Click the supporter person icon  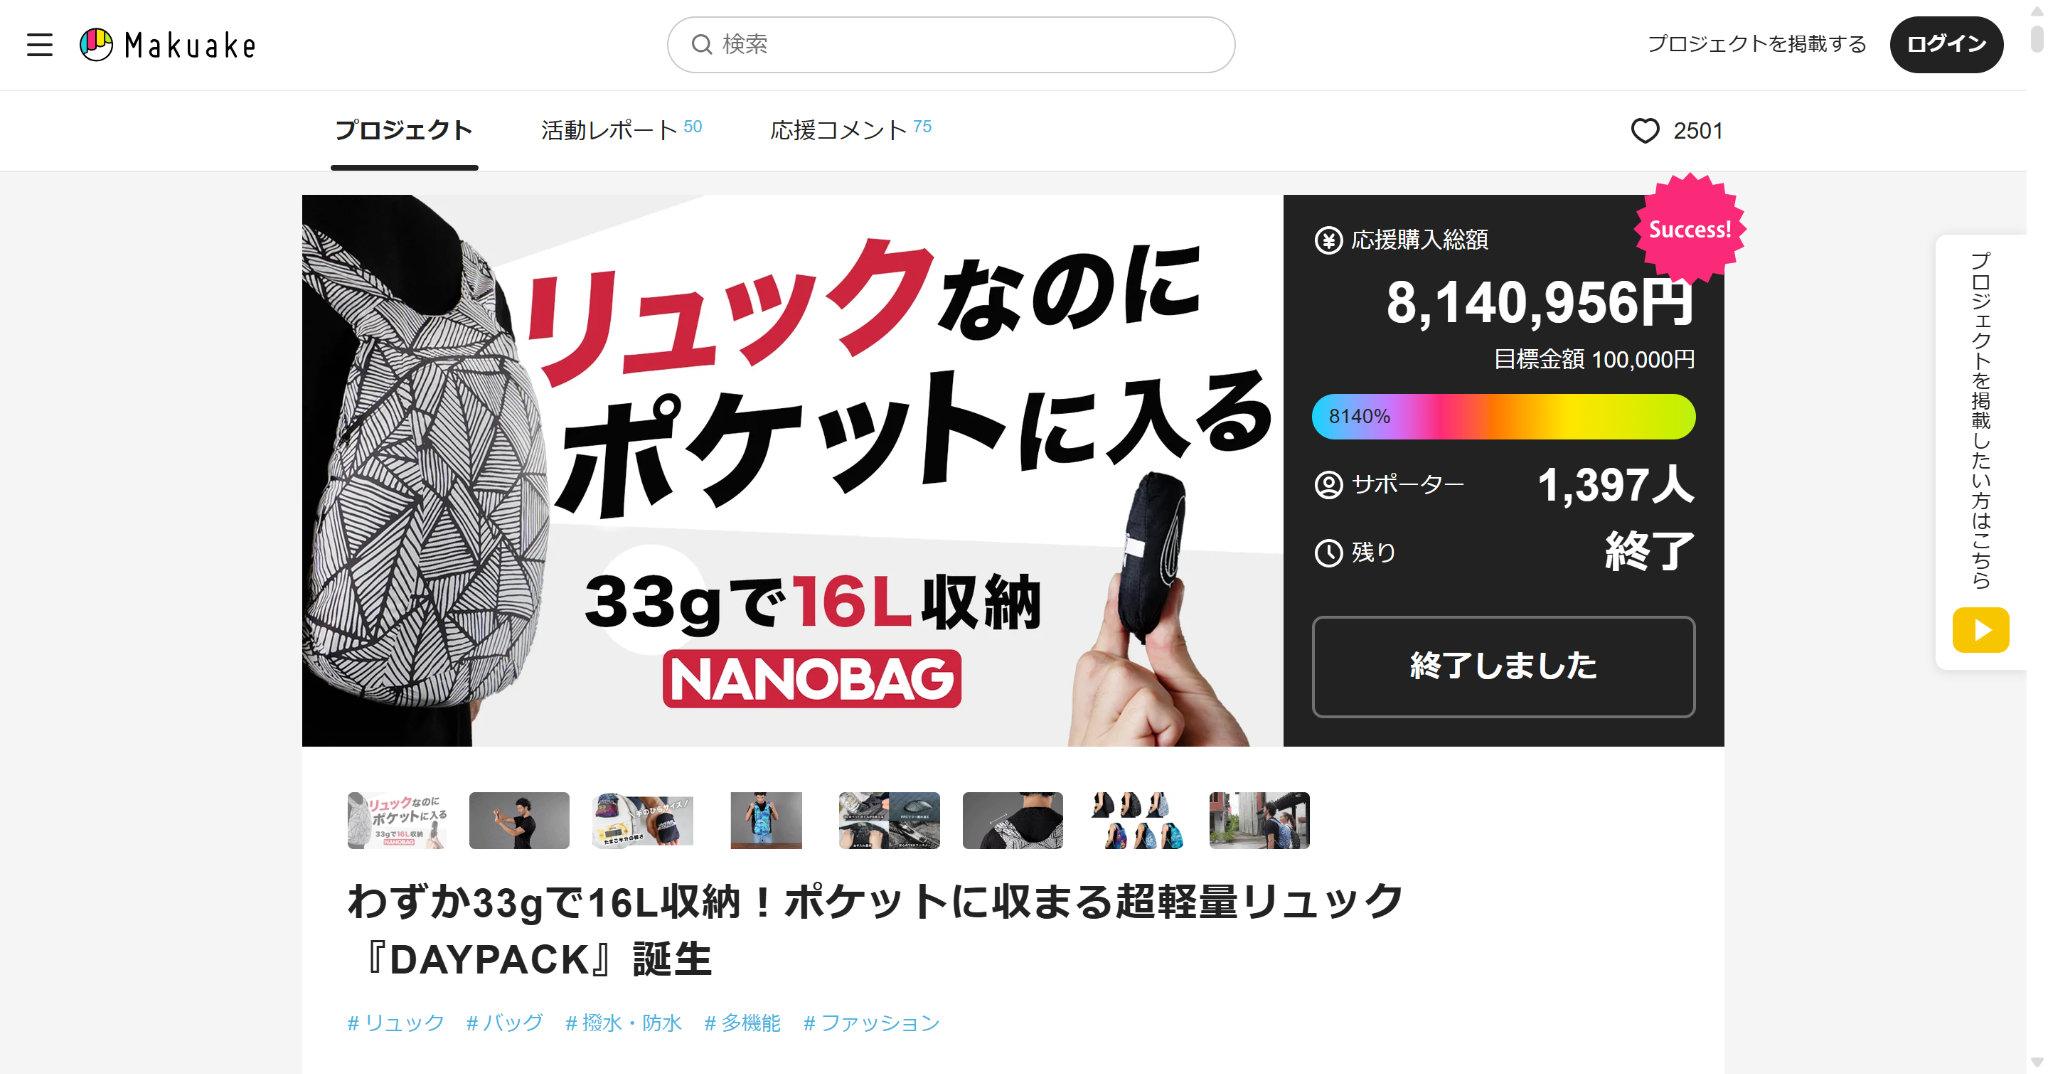(1328, 485)
